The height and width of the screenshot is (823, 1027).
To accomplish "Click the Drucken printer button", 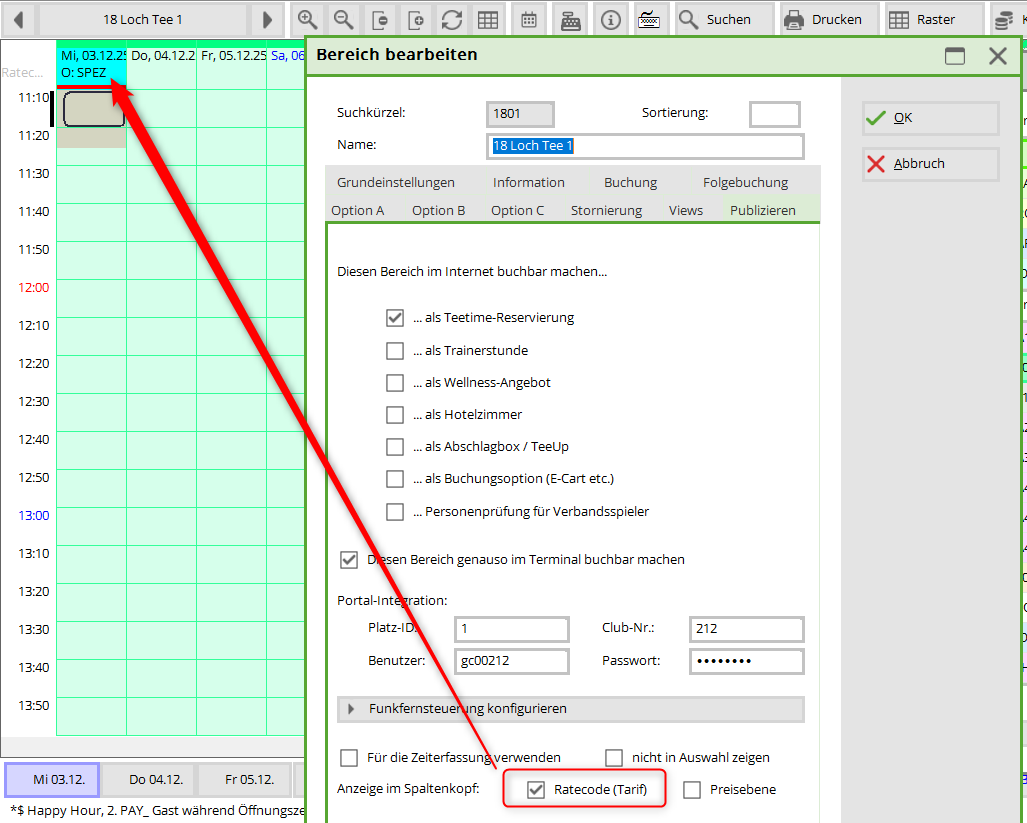I will click(823, 19).
